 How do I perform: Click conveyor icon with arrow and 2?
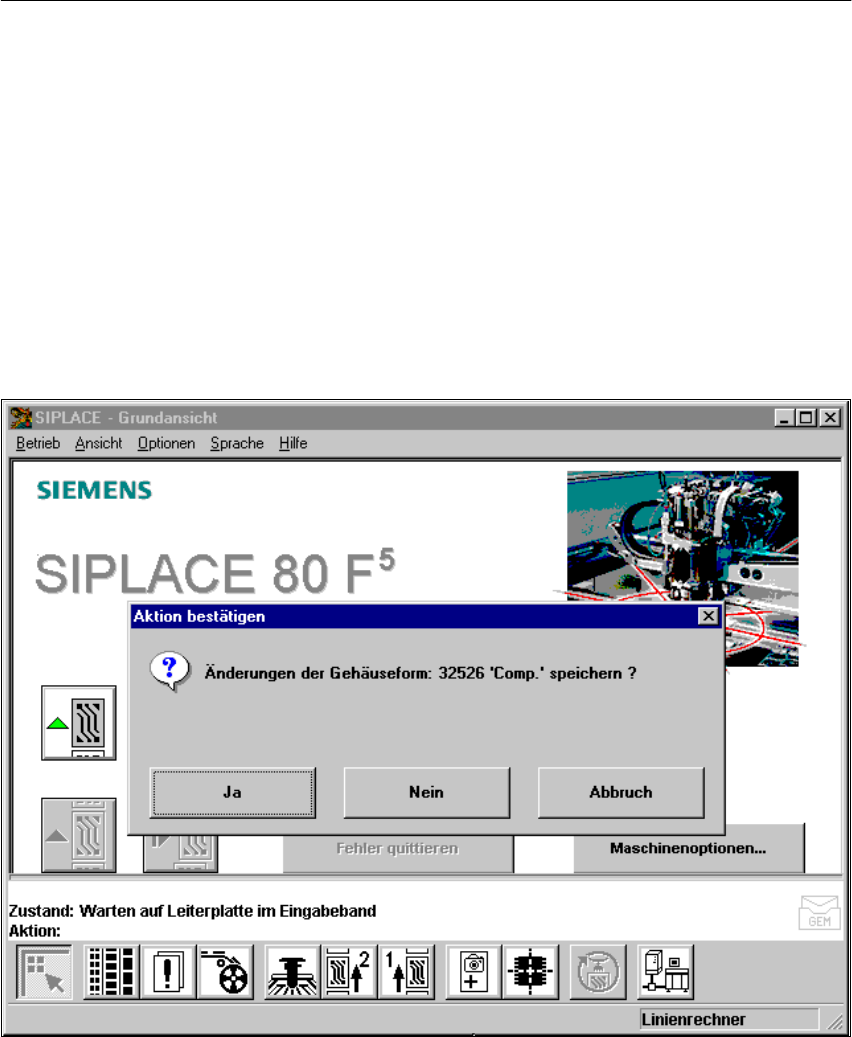point(349,972)
